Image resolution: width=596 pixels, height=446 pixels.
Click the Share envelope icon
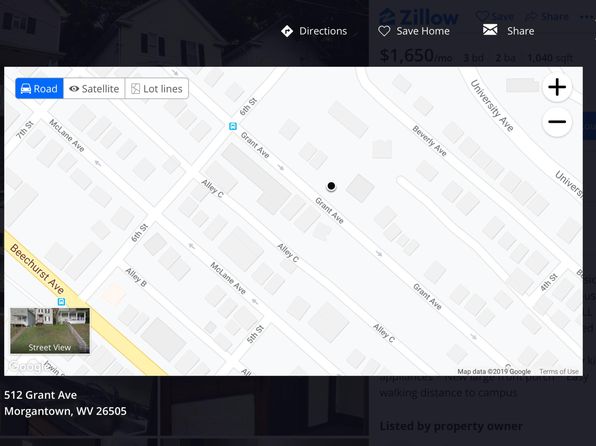[490, 30]
